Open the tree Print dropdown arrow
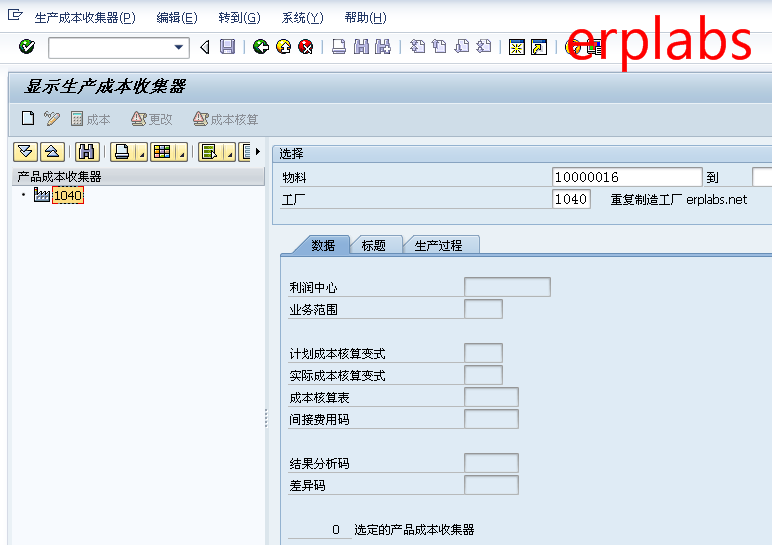 click(142, 152)
